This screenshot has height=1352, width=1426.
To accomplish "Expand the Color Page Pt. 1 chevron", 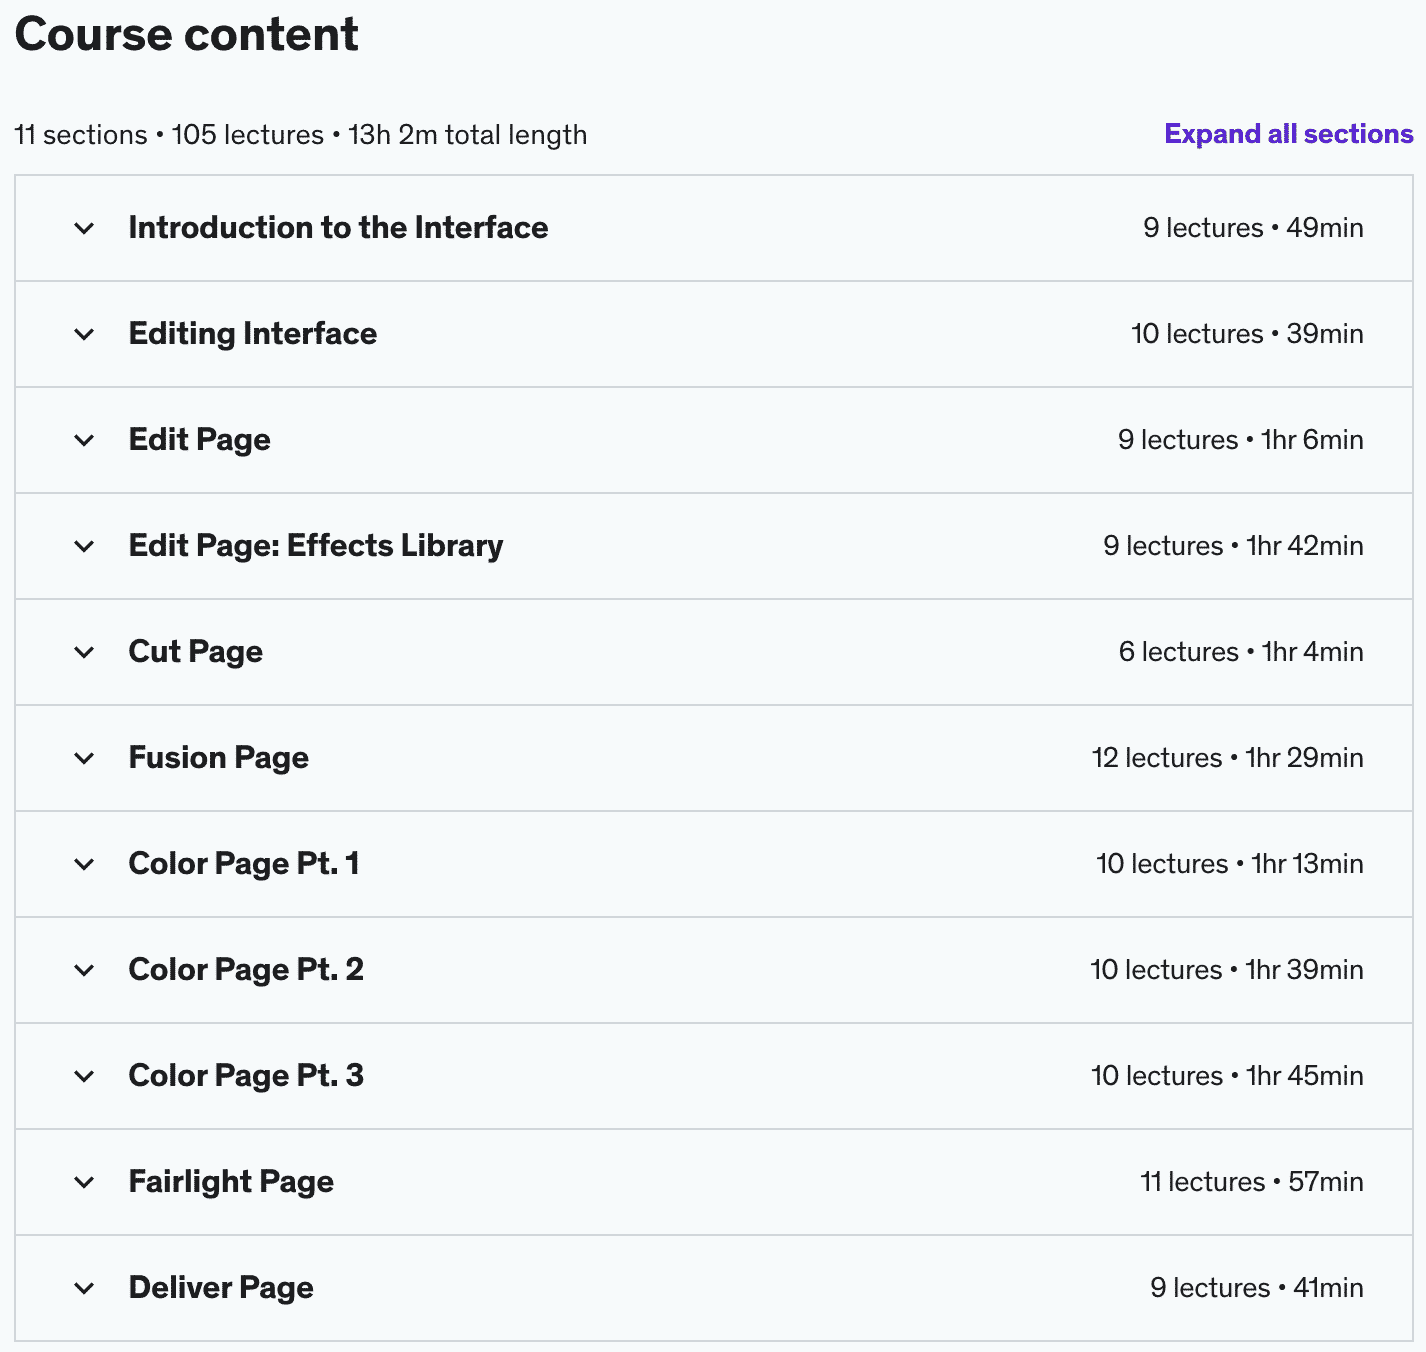I will (x=84, y=864).
